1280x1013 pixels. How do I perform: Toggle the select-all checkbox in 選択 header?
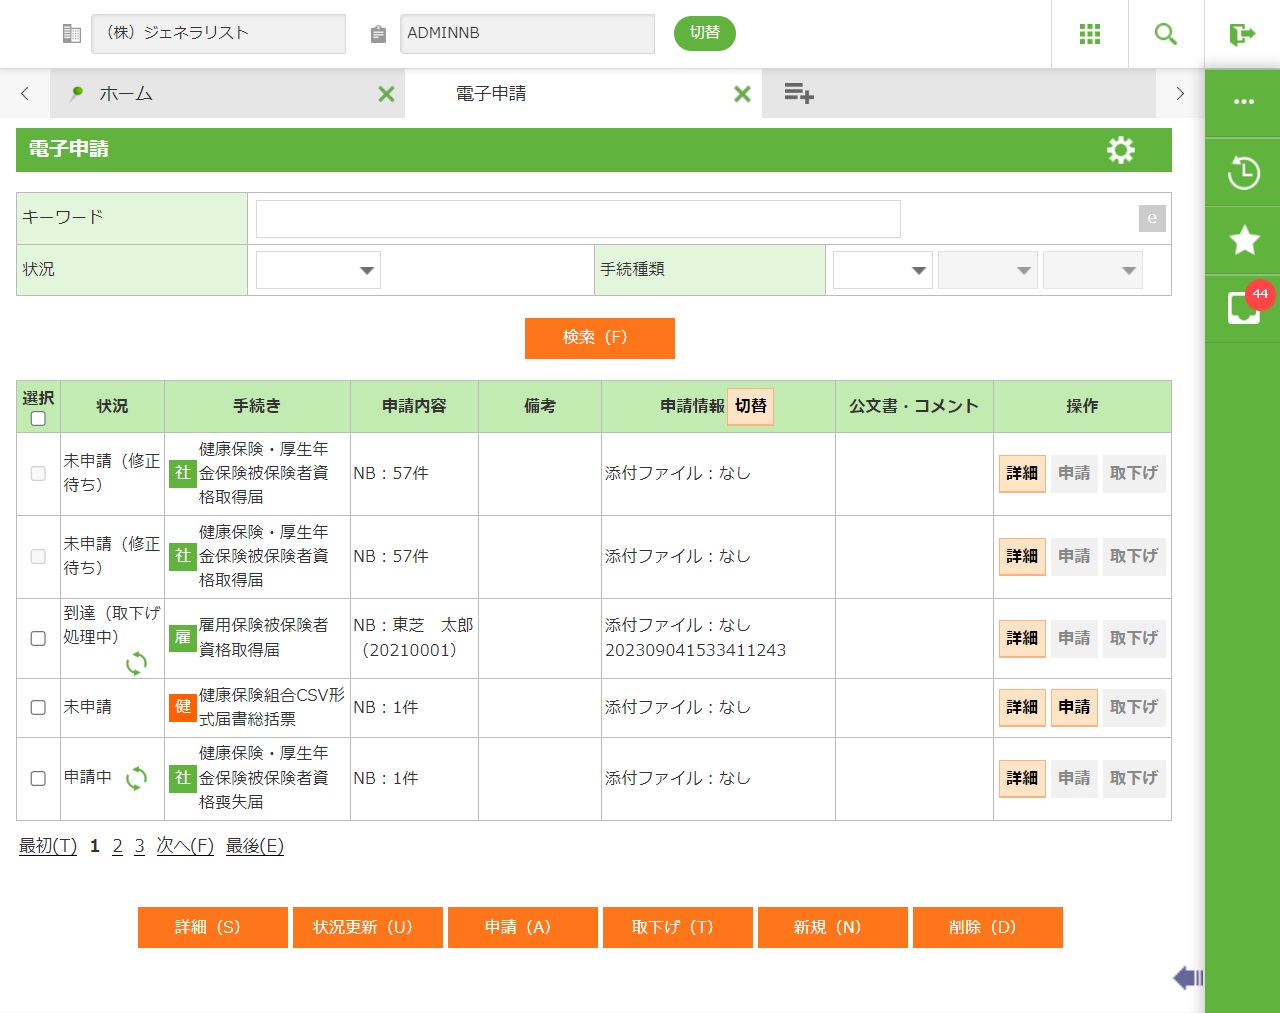tap(38, 419)
